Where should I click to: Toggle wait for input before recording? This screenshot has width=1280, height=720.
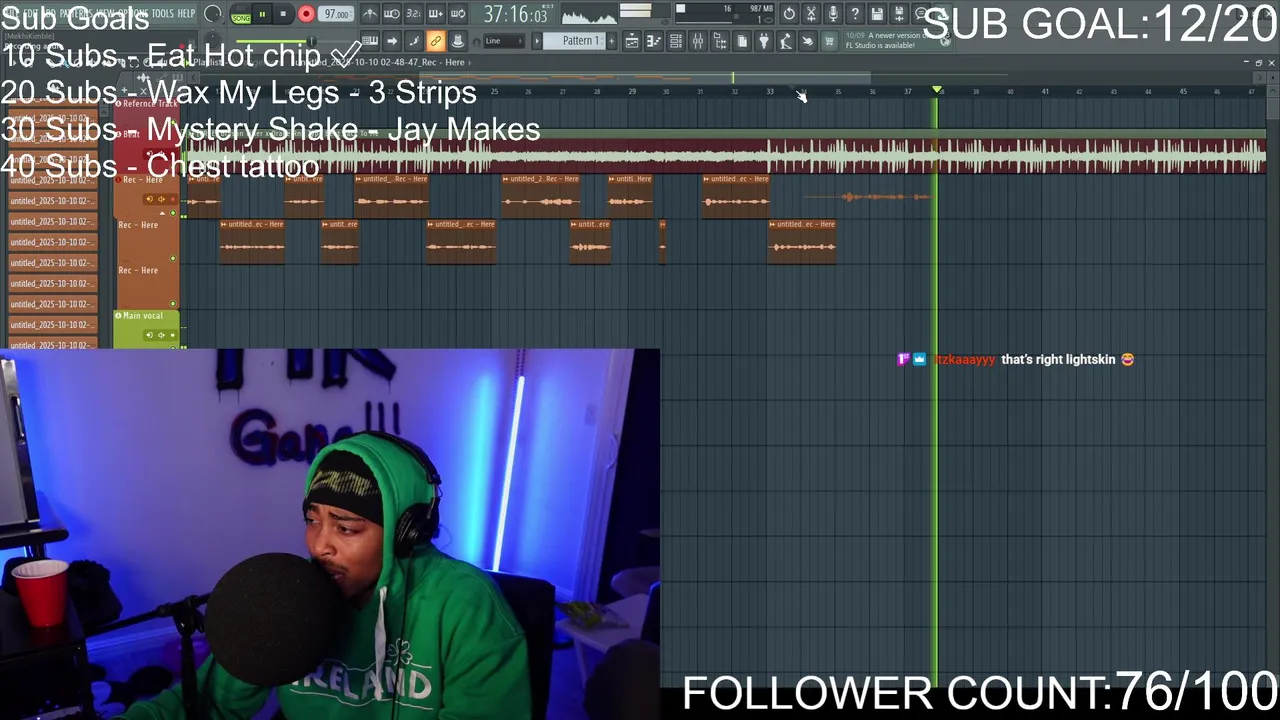(x=392, y=15)
